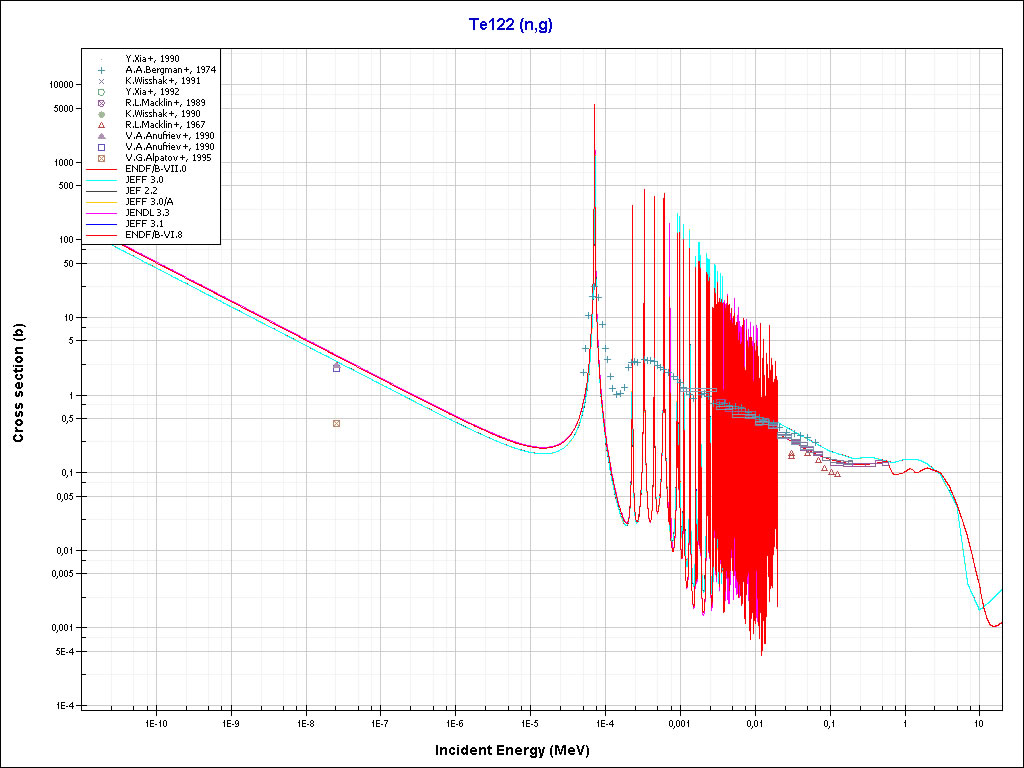The image size is (1024, 768).
Task: Click the green circle marker for Y.Xia 1992
Action: [101, 91]
